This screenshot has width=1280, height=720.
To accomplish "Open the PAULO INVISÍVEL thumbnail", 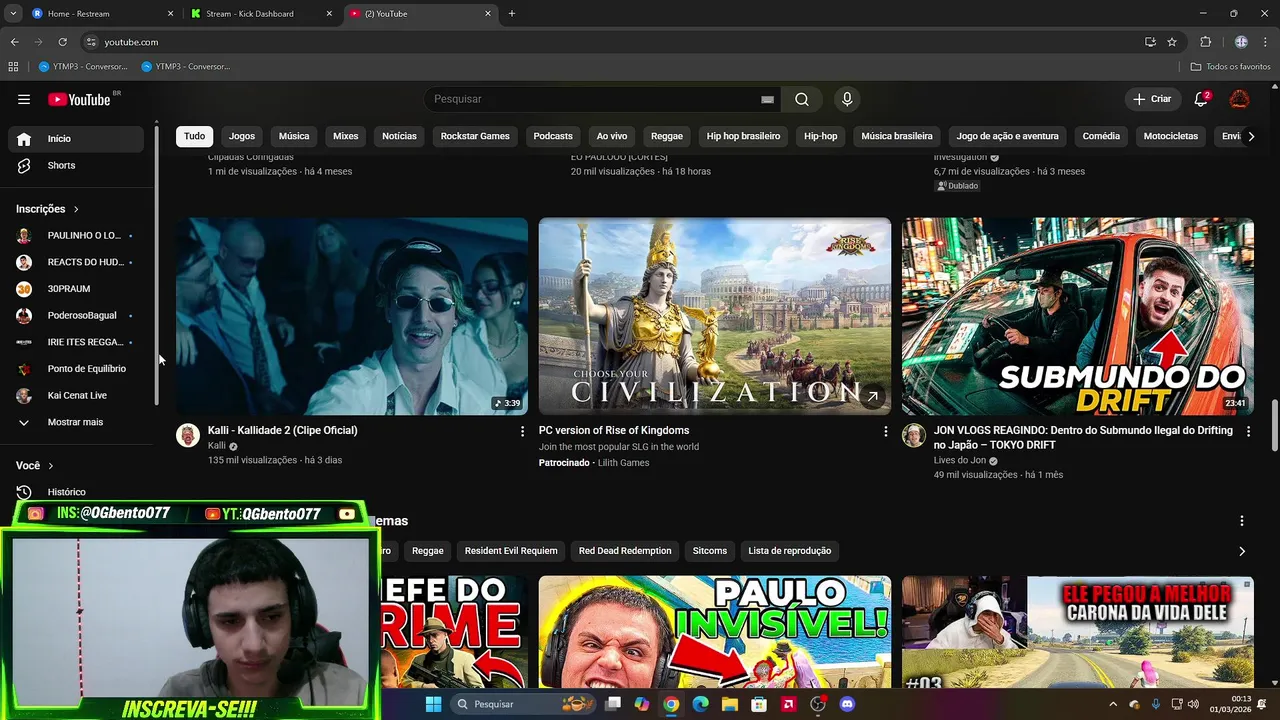I will 715,632.
